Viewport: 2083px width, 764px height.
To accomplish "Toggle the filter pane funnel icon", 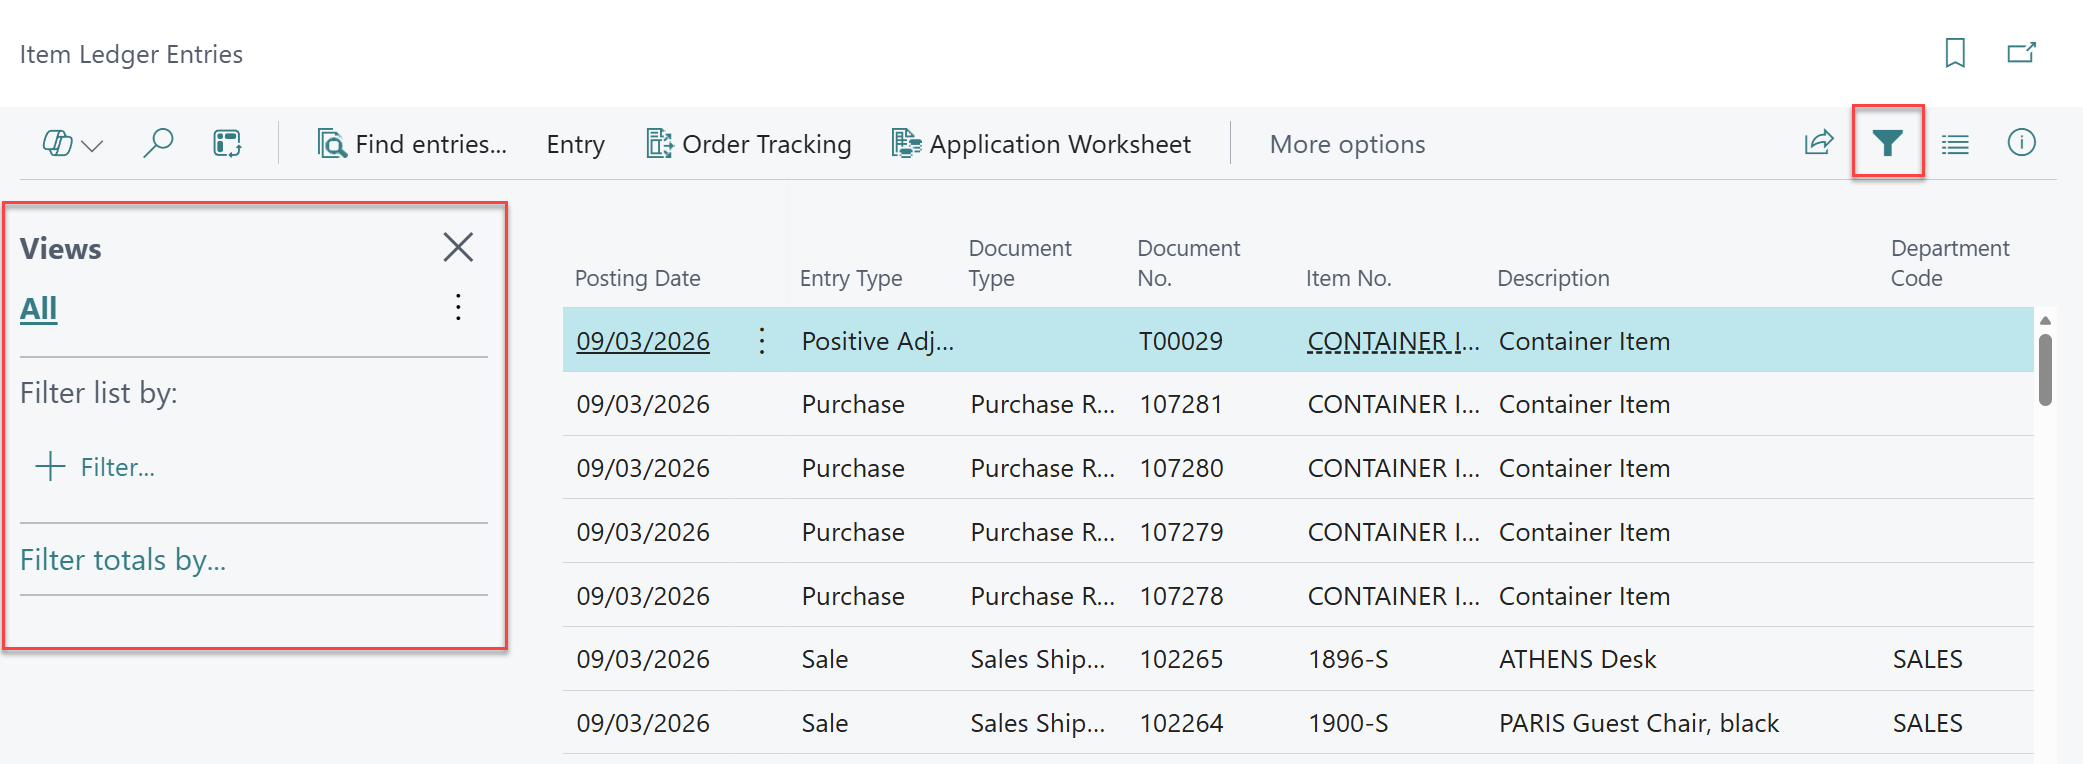I will (1887, 143).
